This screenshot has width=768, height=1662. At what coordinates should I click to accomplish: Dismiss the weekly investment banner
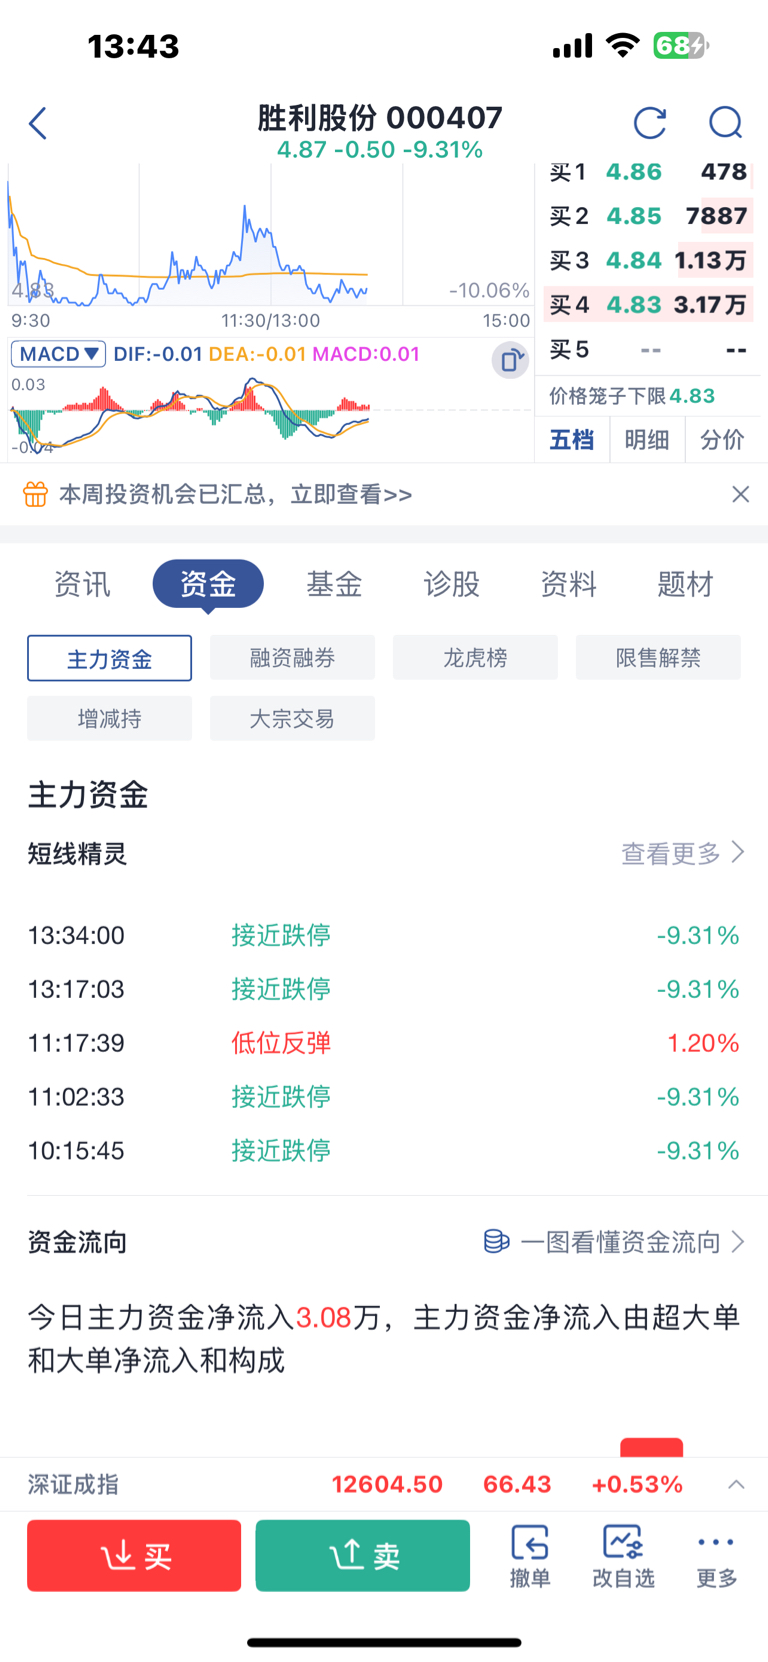(740, 494)
